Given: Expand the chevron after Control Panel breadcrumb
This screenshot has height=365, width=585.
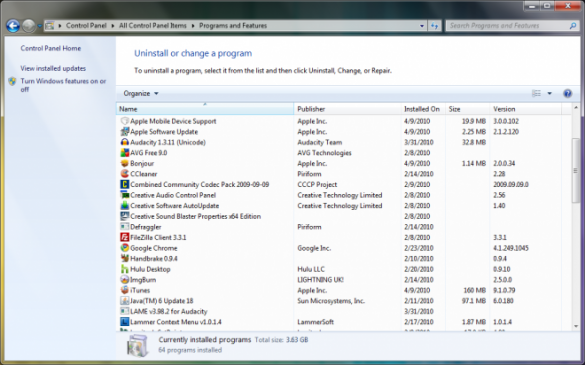Looking at the screenshot, I should pos(113,26).
